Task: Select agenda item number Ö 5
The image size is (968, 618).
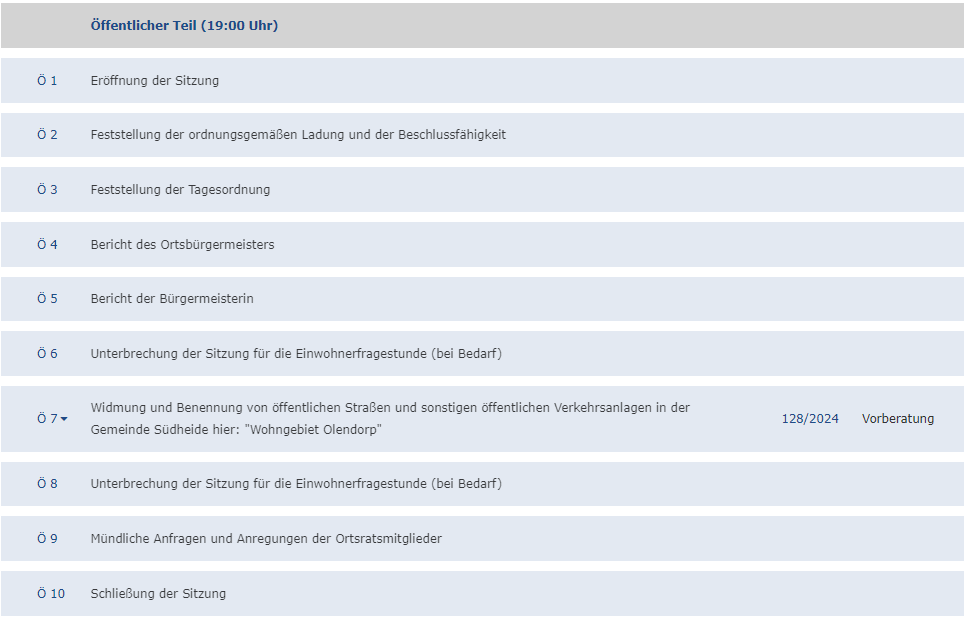Action: point(47,299)
